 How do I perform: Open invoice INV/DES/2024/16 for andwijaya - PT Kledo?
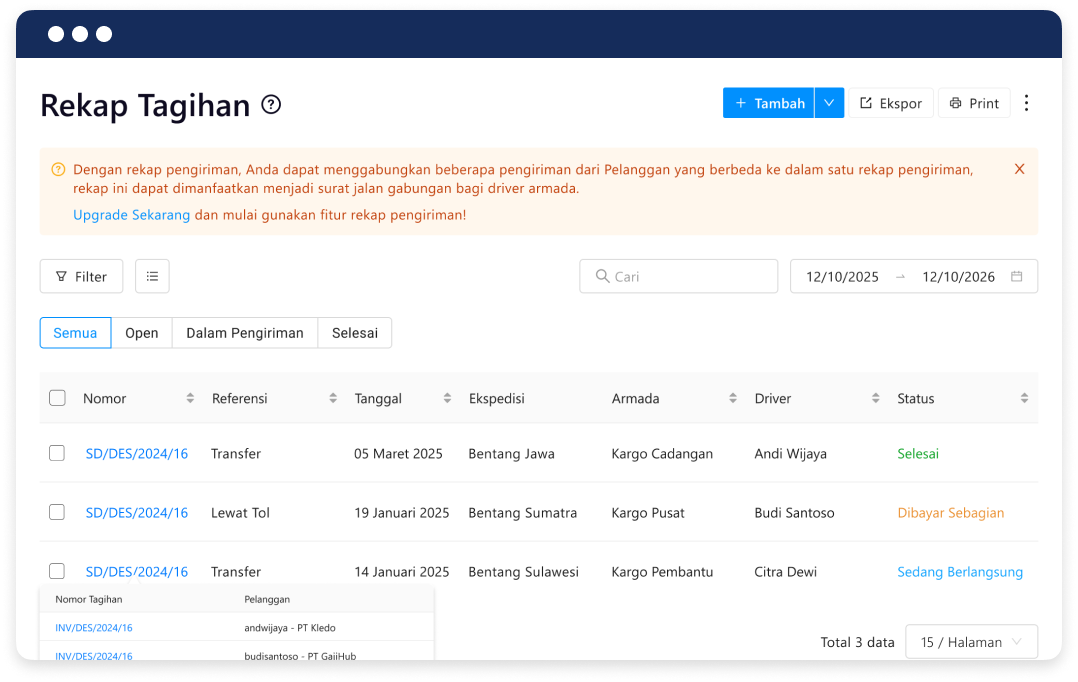pos(94,628)
